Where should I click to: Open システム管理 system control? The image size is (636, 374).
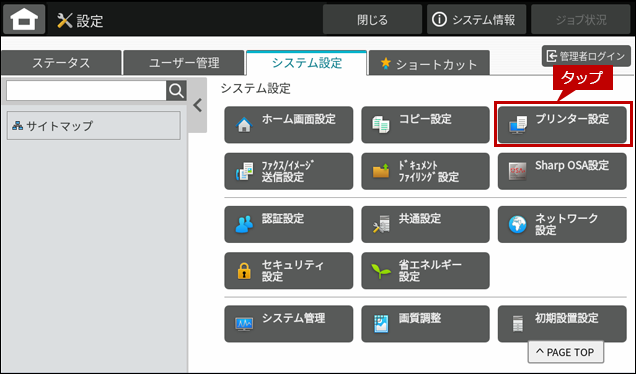pyautogui.click(x=288, y=324)
